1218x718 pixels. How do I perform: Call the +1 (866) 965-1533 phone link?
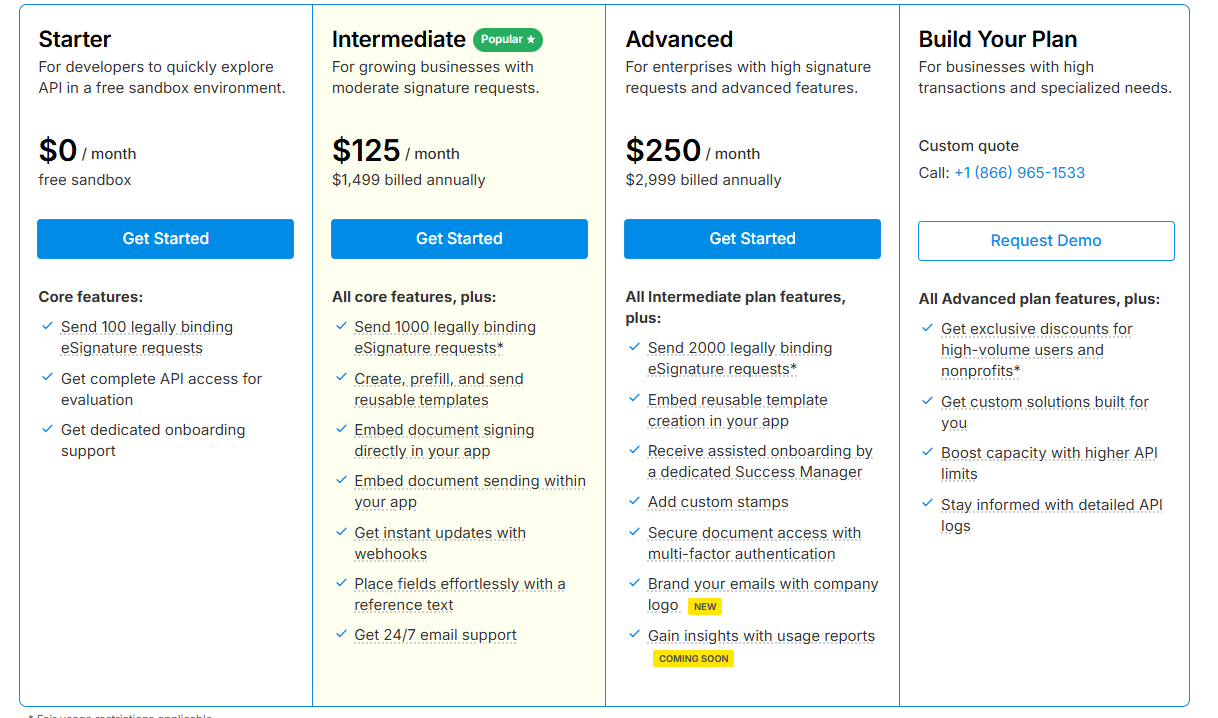(x=1019, y=173)
